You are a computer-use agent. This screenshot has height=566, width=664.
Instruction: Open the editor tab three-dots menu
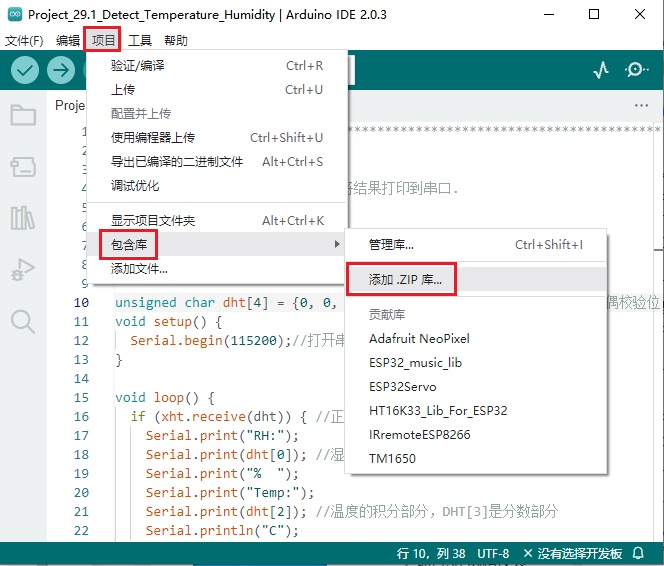(x=641, y=105)
